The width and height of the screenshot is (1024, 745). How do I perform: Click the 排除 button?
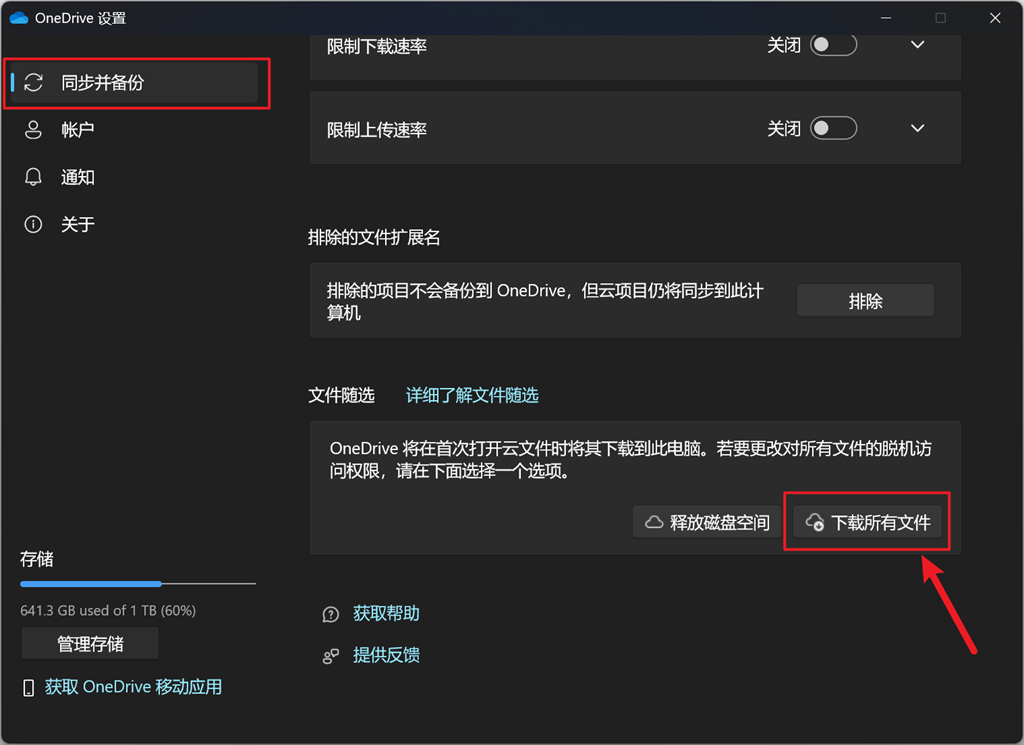coord(865,300)
